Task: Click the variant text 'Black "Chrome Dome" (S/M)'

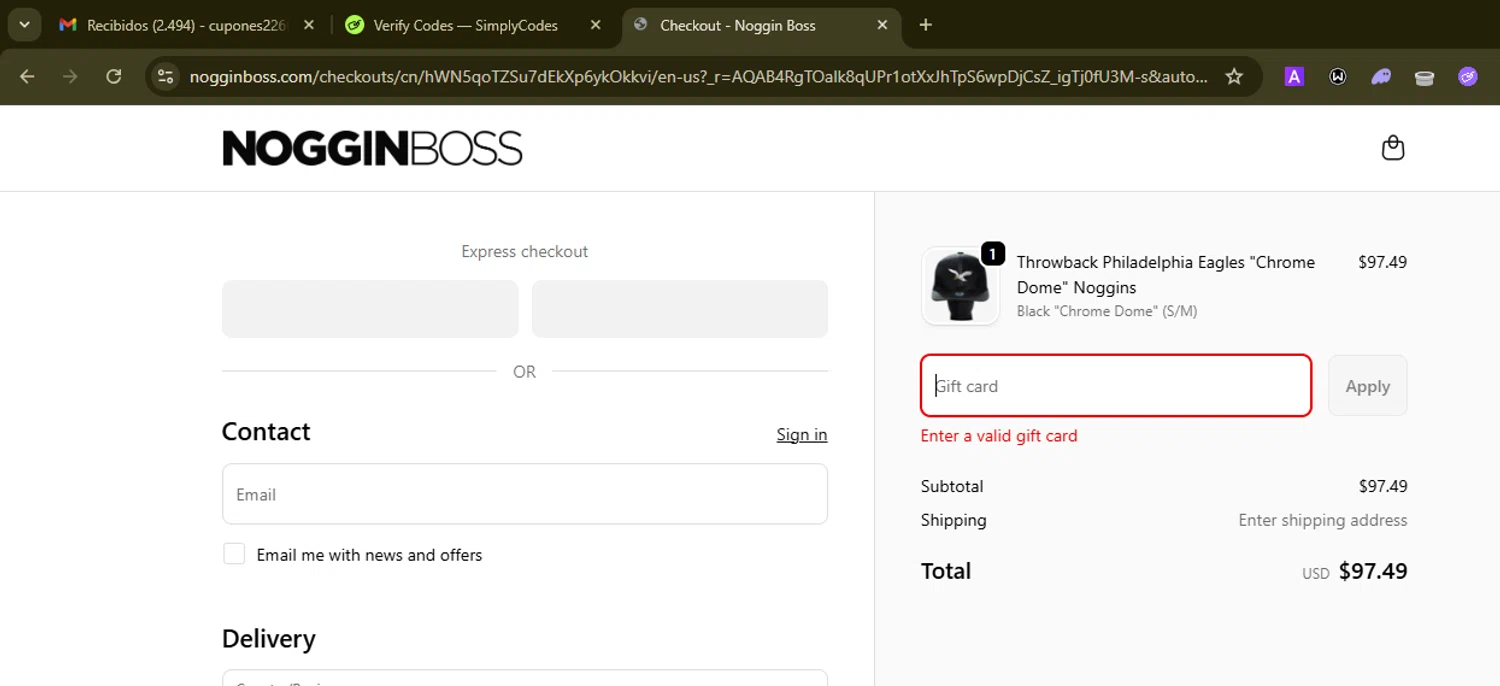Action: pyautogui.click(x=1107, y=311)
